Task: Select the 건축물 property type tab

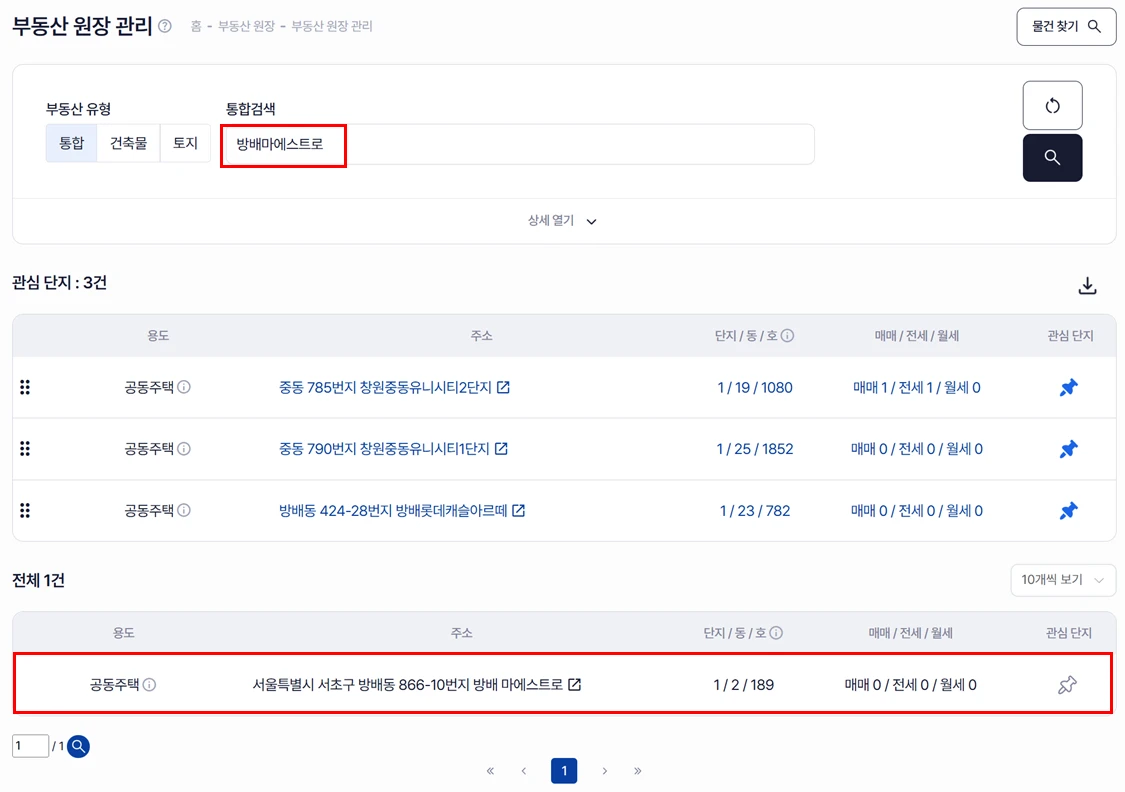Action: pos(128,143)
